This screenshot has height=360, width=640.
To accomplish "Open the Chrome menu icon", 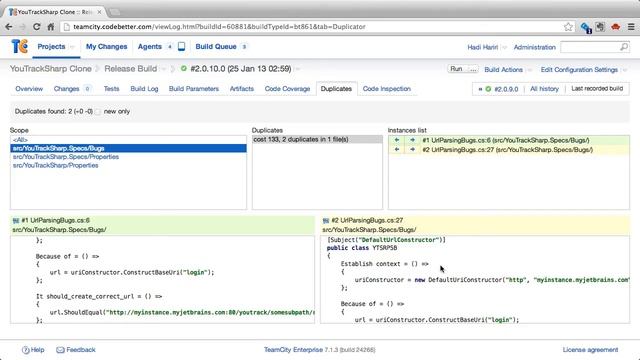I will pos(631,27).
